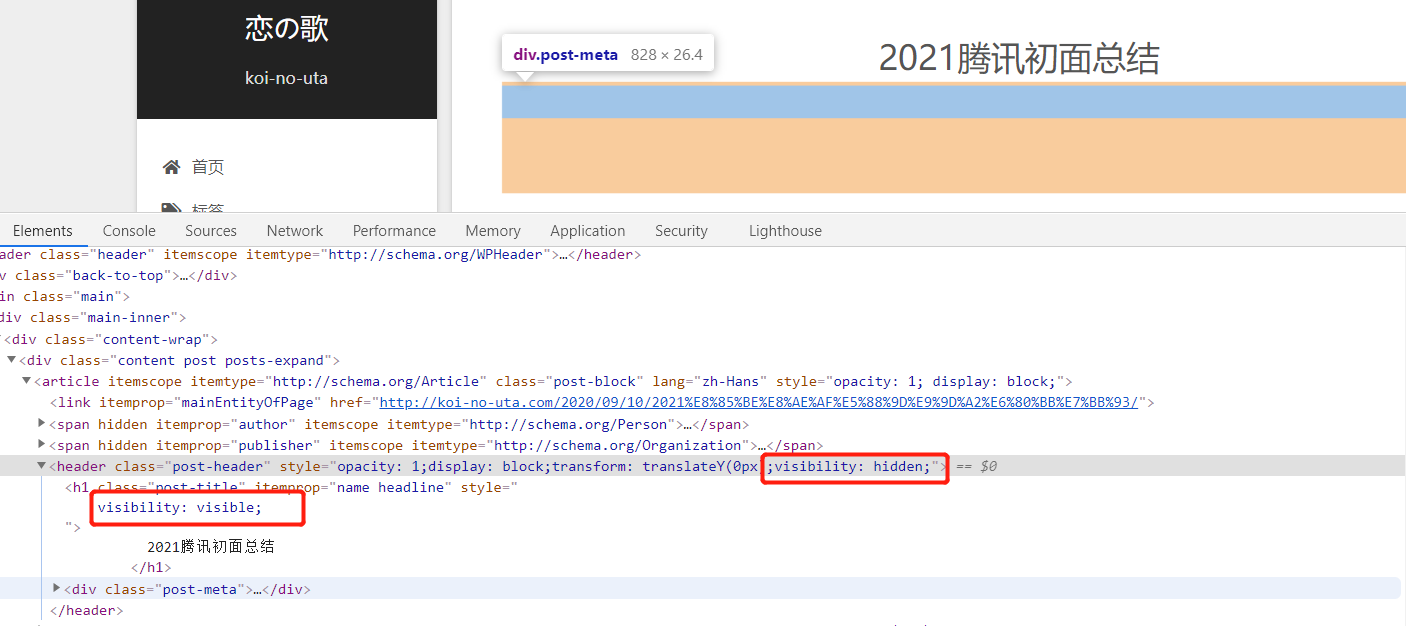This screenshot has height=626, width=1406.
Task: Collapse the content post posts-expand div
Action: [x=11, y=360]
